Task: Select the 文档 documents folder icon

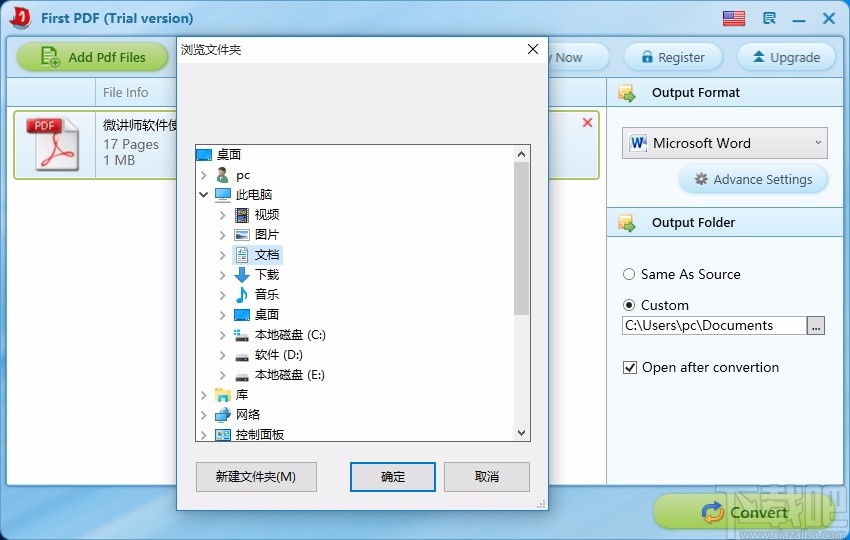Action: pyautogui.click(x=242, y=255)
